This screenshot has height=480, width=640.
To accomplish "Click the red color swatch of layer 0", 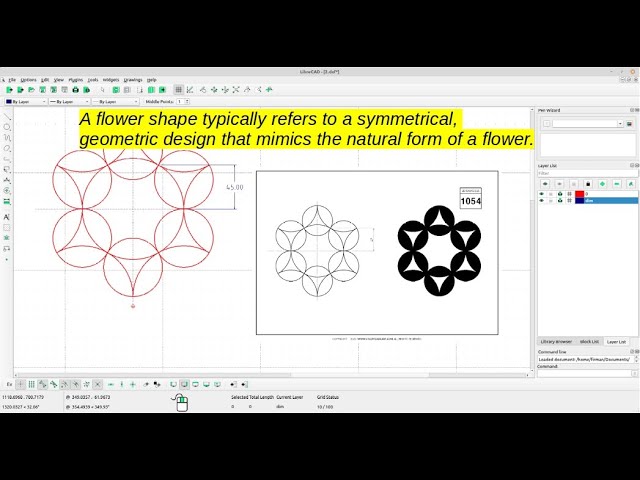I will (x=580, y=194).
